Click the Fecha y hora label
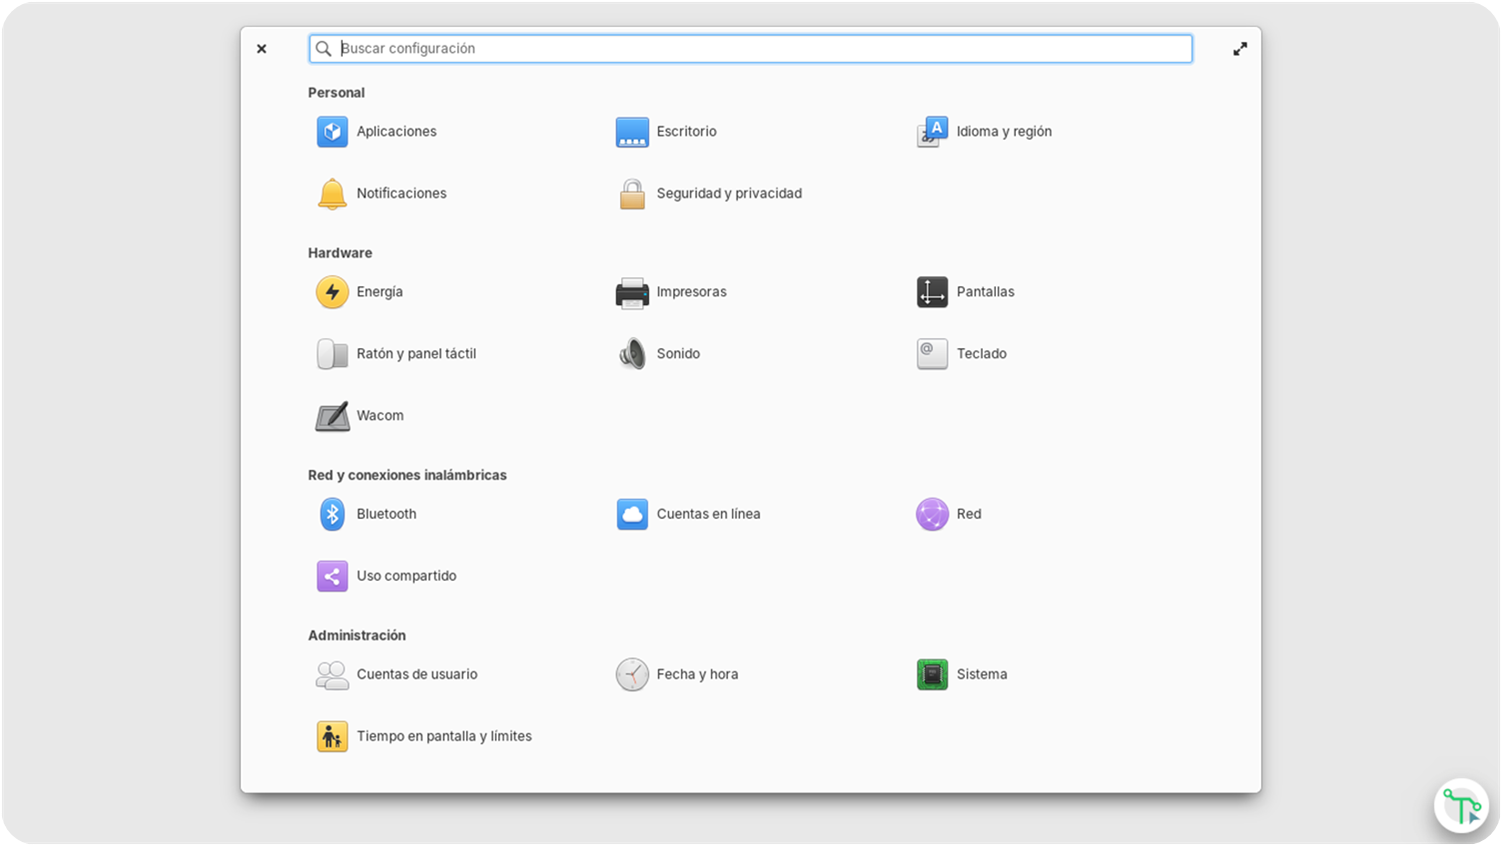Image resolution: width=1502 pixels, height=846 pixels. [x=697, y=674]
